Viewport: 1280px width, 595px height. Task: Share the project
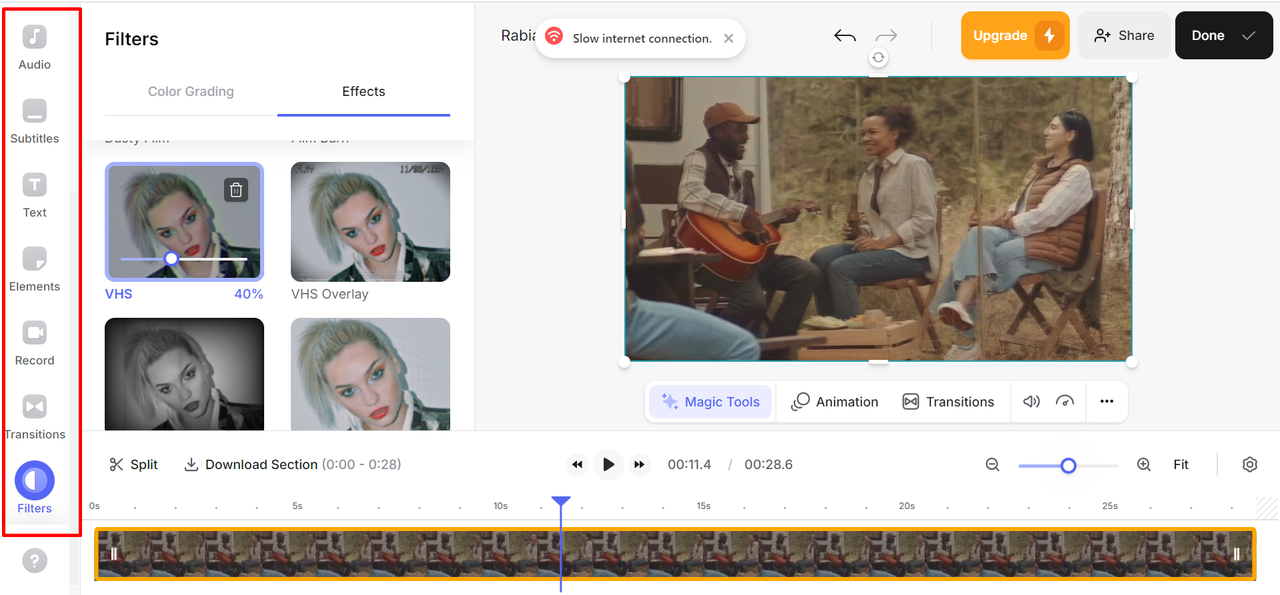pyautogui.click(x=1124, y=36)
